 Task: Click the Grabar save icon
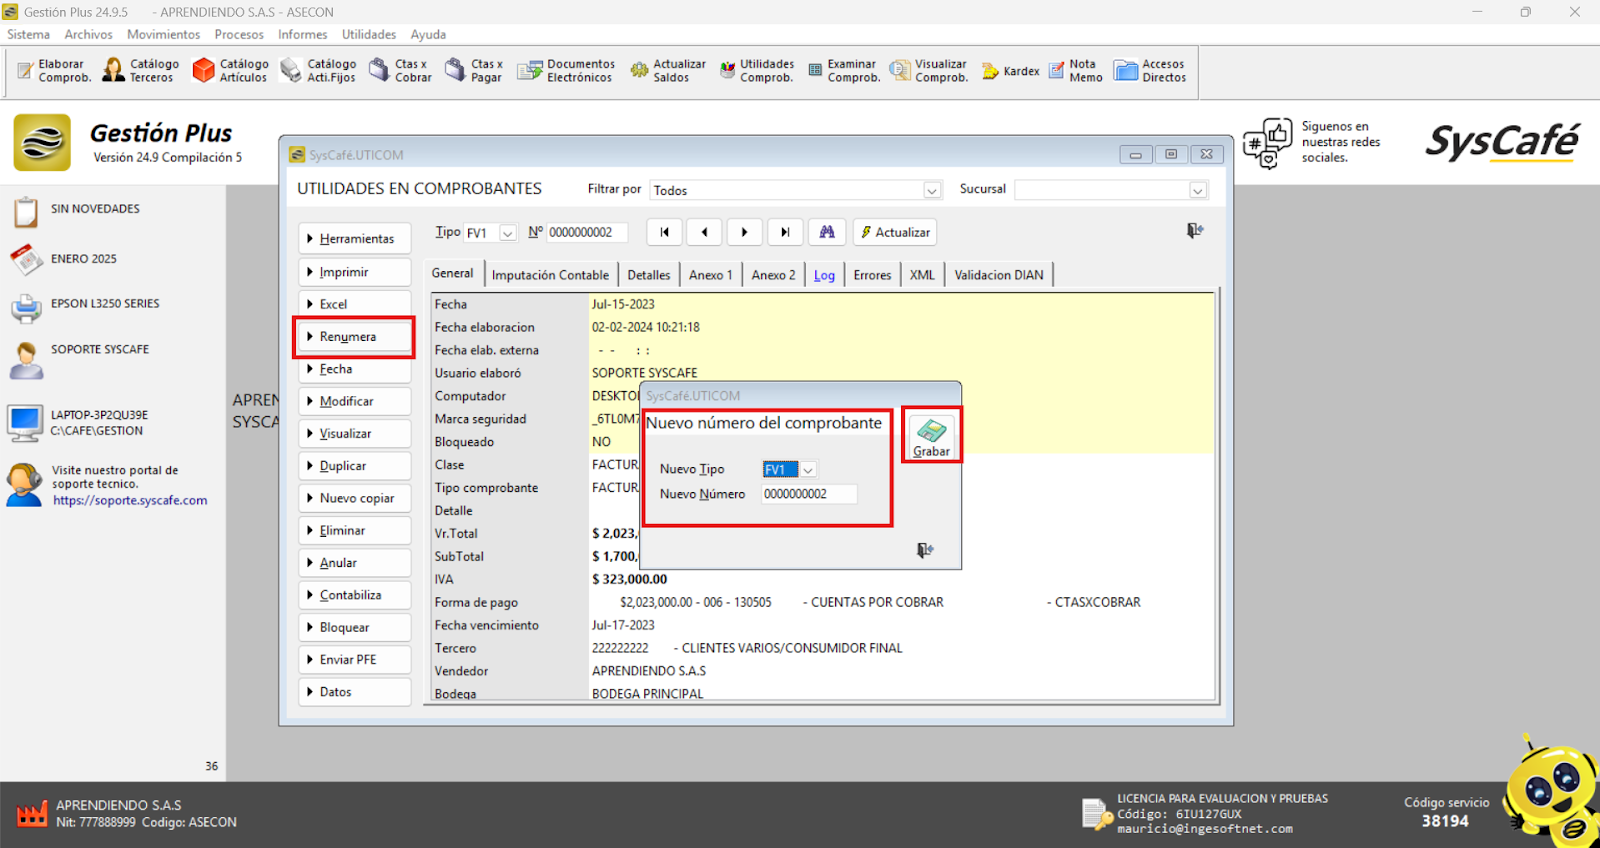[x=931, y=433]
